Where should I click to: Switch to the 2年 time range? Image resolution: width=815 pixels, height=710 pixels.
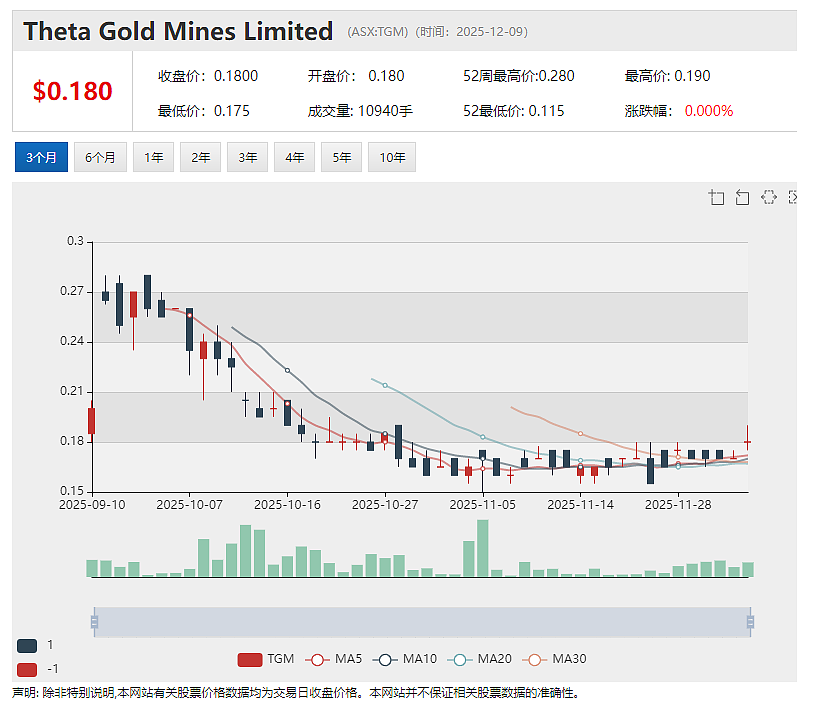[201, 157]
